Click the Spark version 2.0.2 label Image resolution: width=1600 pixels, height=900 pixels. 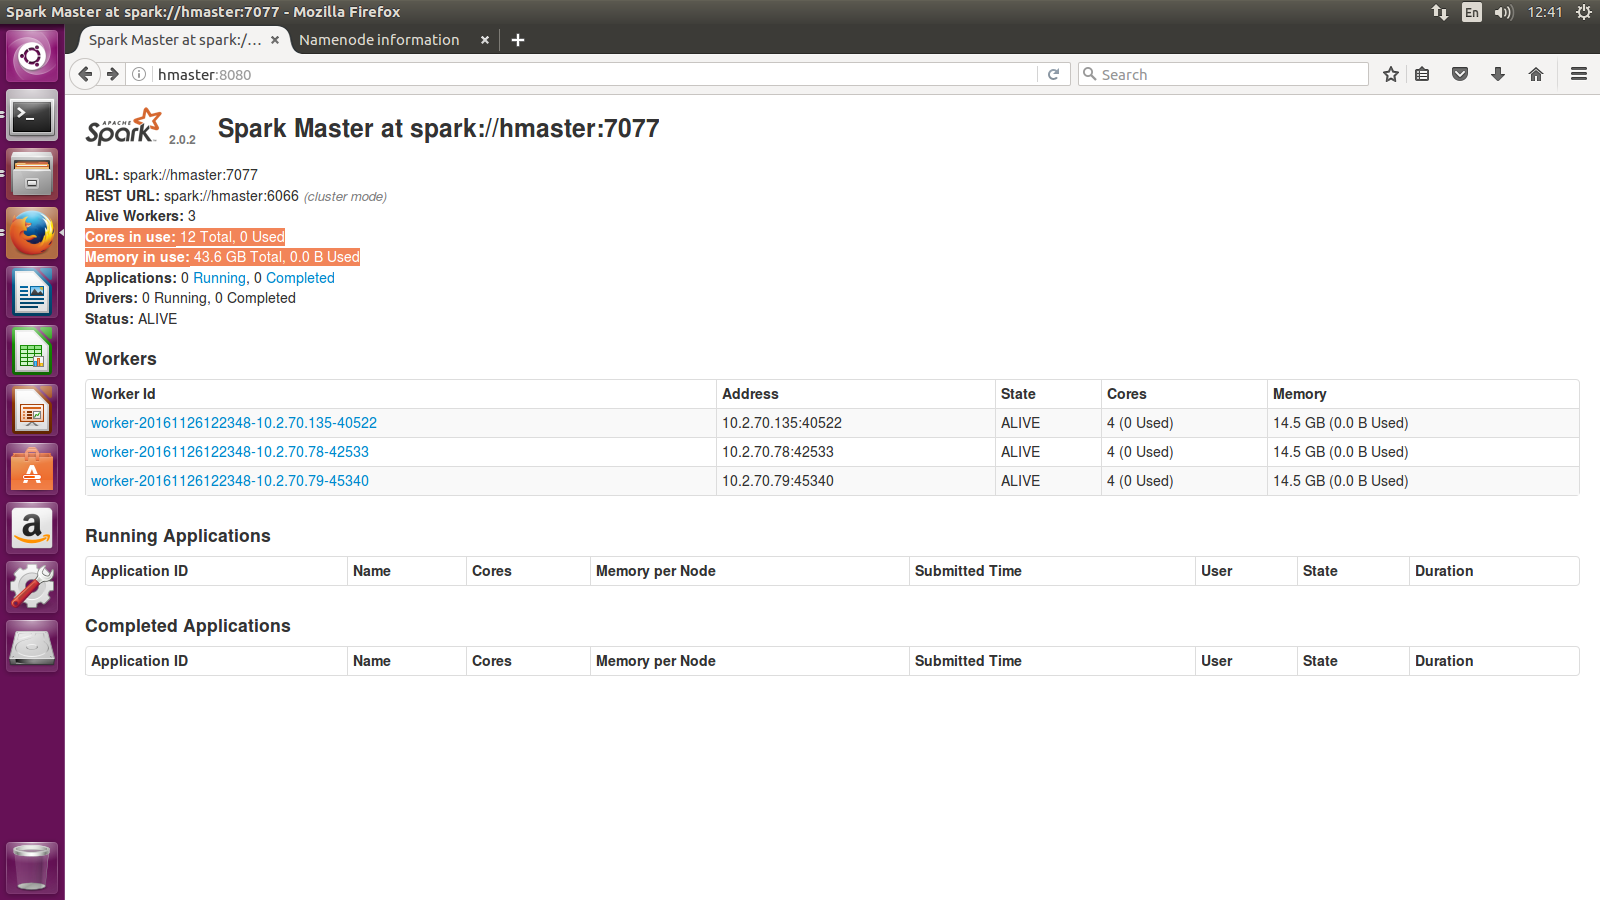(182, 140)
